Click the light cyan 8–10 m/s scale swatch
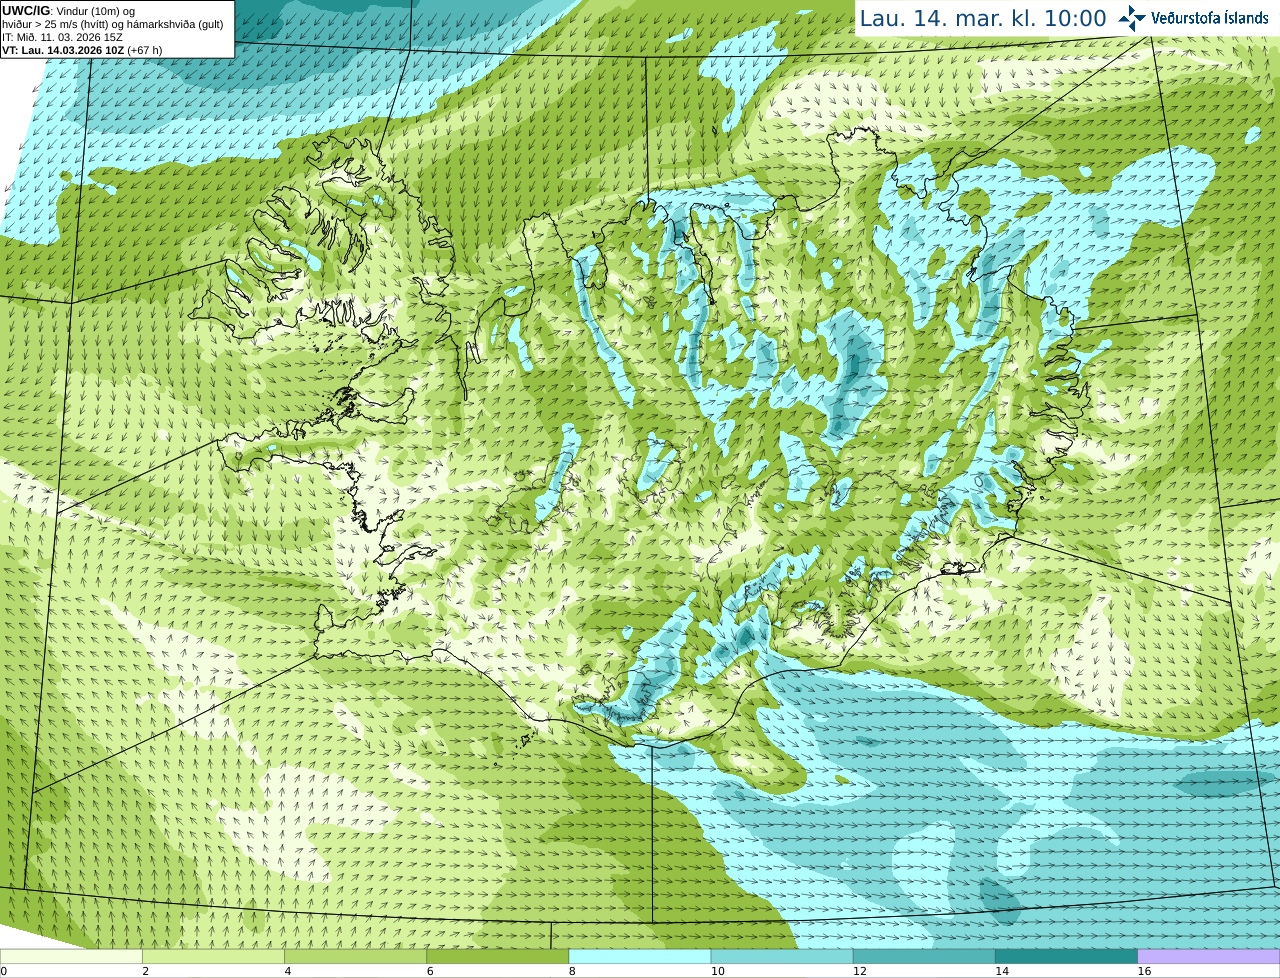The height and width of the screenshot is (978, 1280). [x=640, y=956]
